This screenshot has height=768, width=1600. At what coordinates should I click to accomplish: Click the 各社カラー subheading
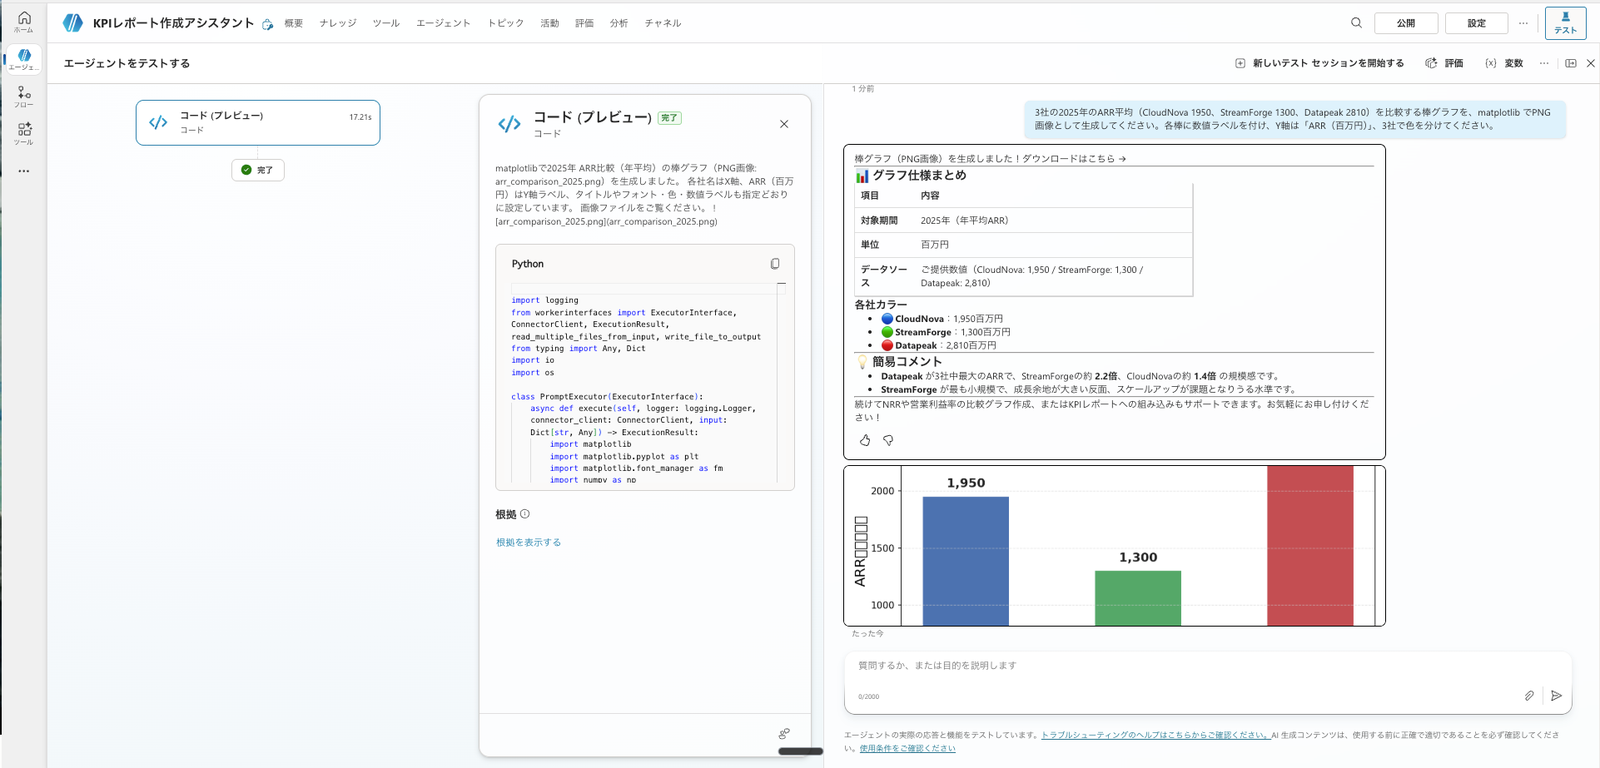tap(881, 304)
